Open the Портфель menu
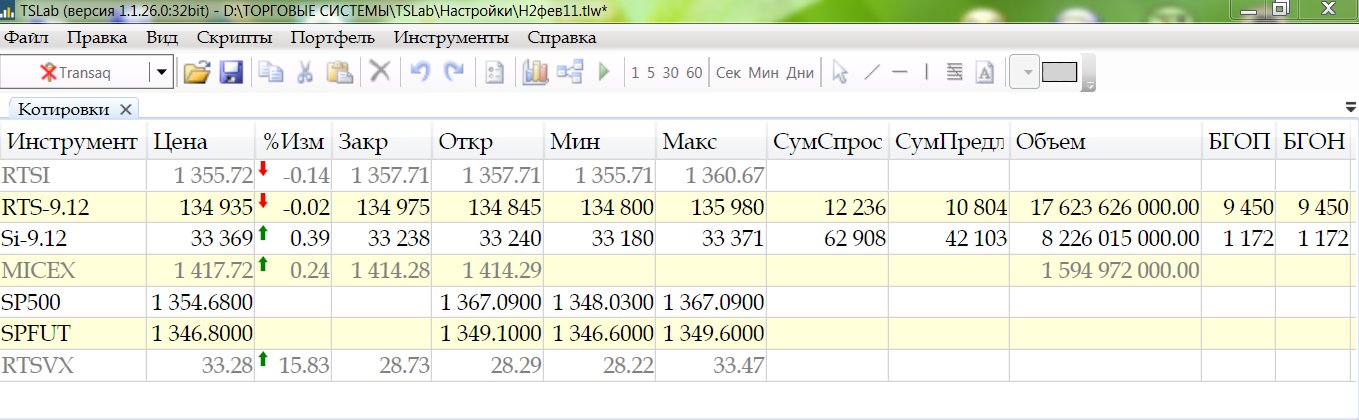The height and width of the screenshot is (420, 1359). [332, 38]
